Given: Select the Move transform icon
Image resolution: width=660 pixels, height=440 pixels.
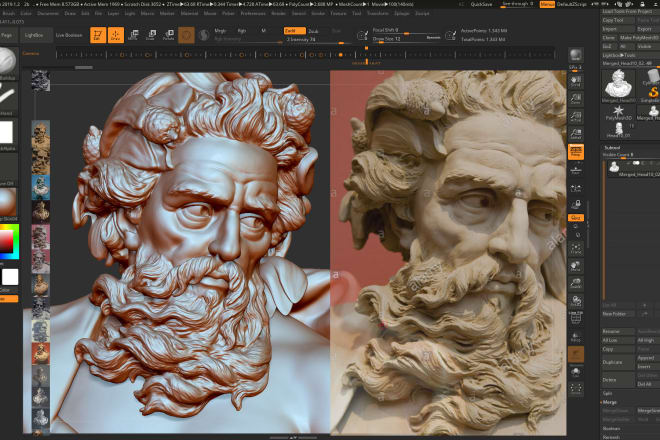Looking at the screenshot, I should (133, 35).
